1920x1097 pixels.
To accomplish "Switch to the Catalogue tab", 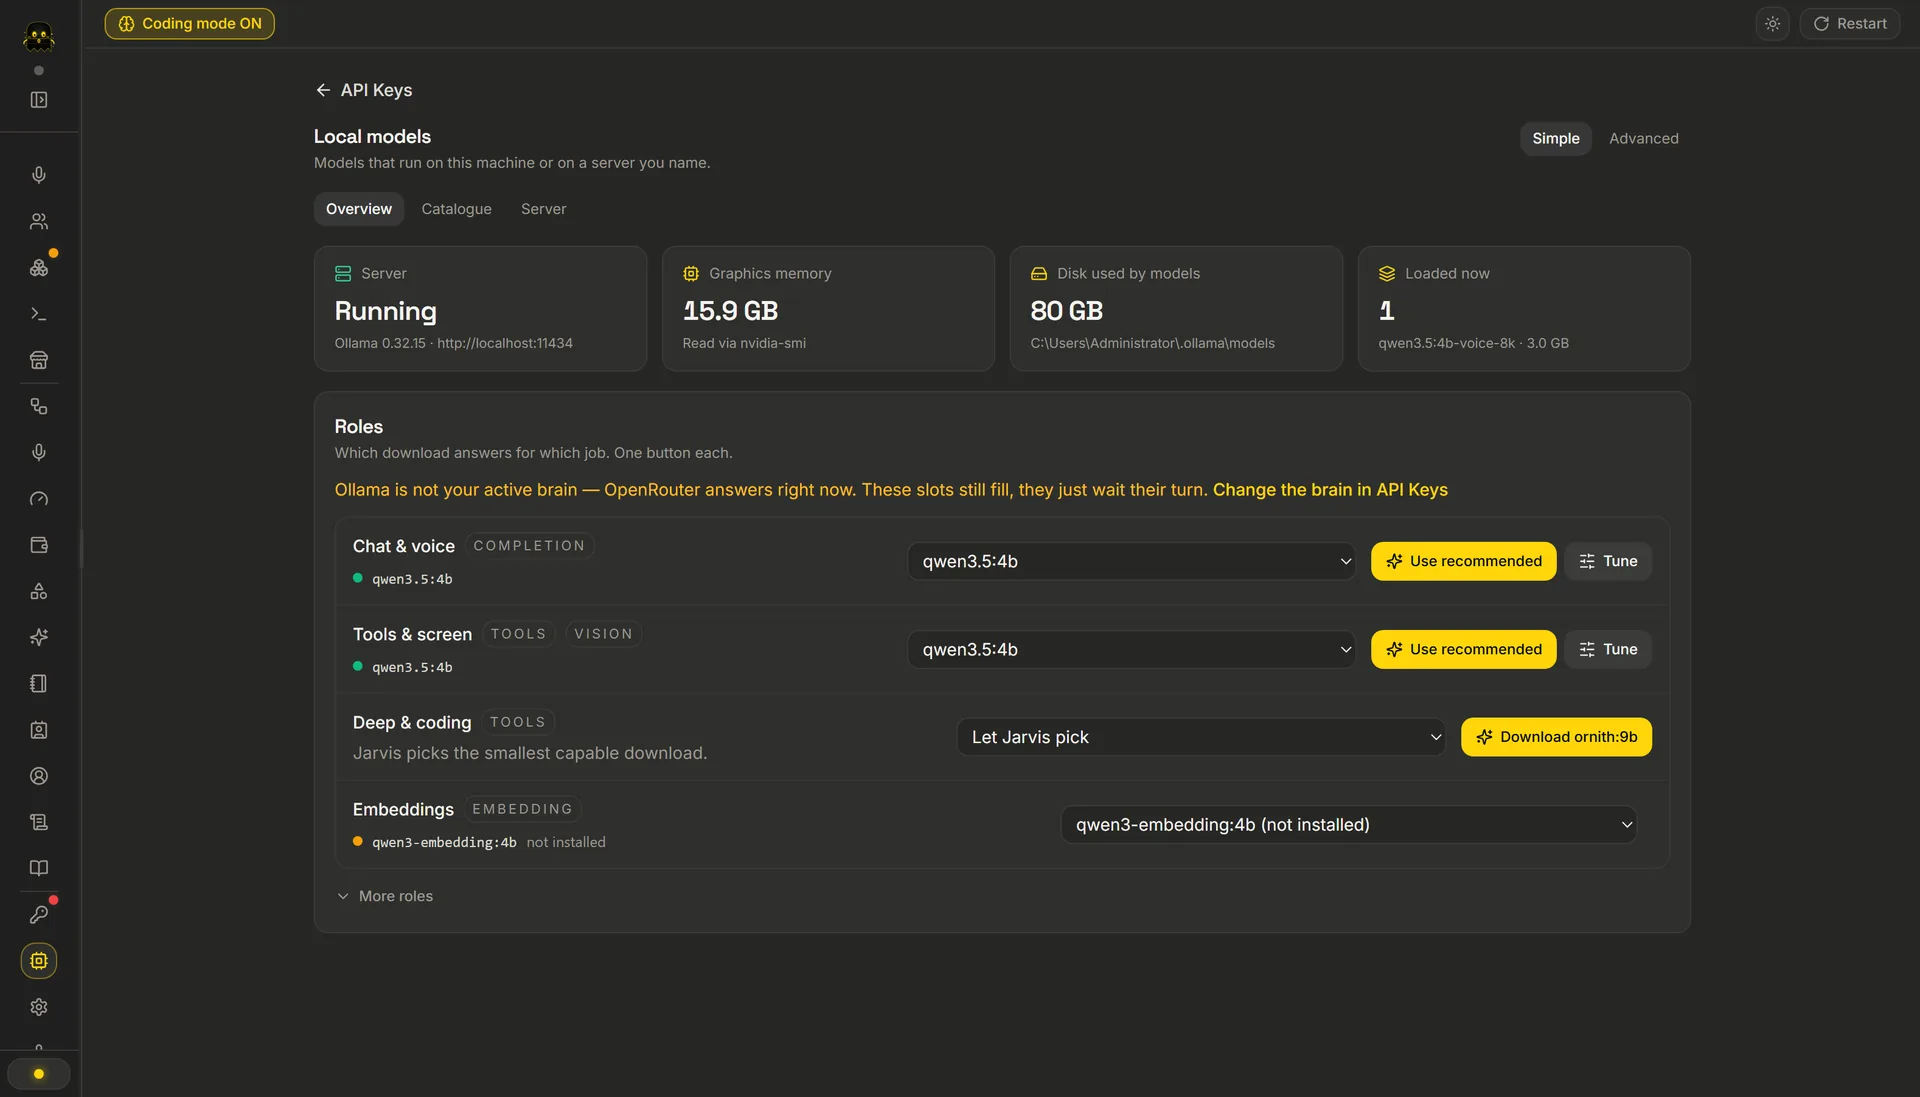I will click(456, 209).
